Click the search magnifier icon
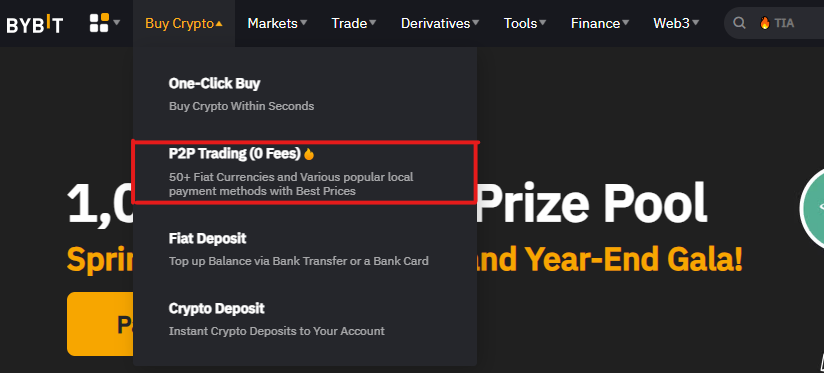 click(739, 23)
